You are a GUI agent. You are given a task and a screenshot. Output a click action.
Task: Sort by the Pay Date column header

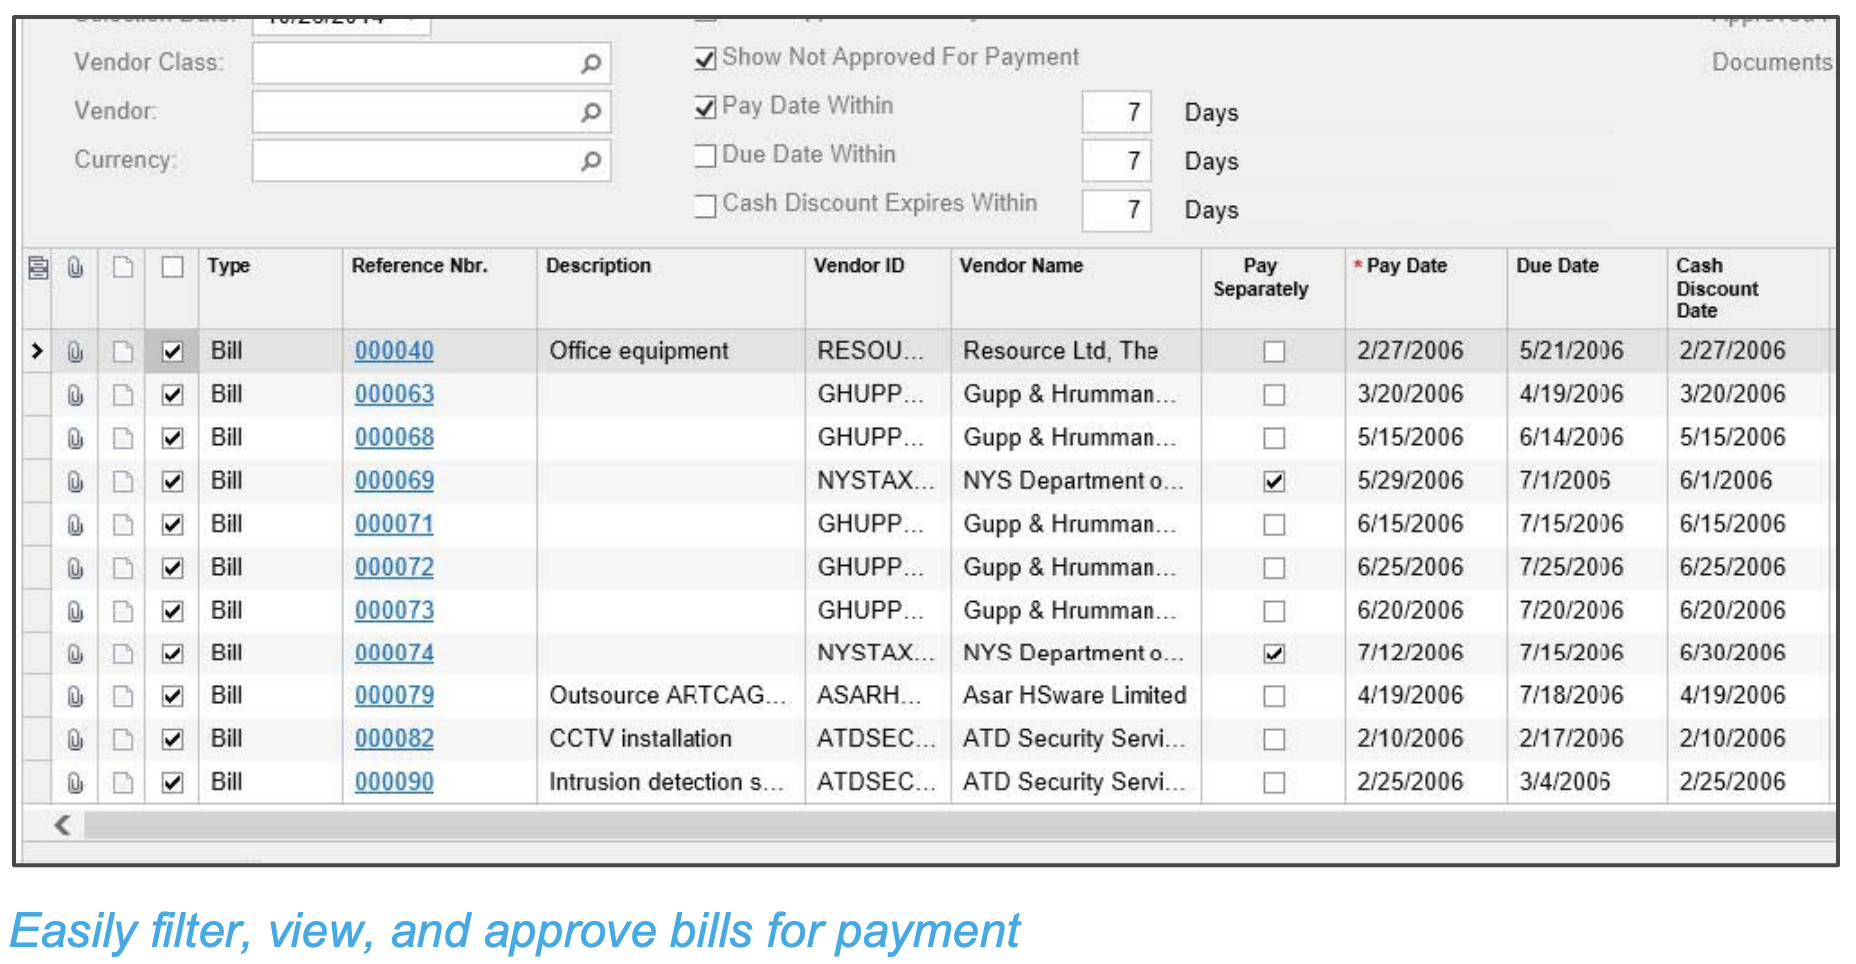coord(1406,266)
